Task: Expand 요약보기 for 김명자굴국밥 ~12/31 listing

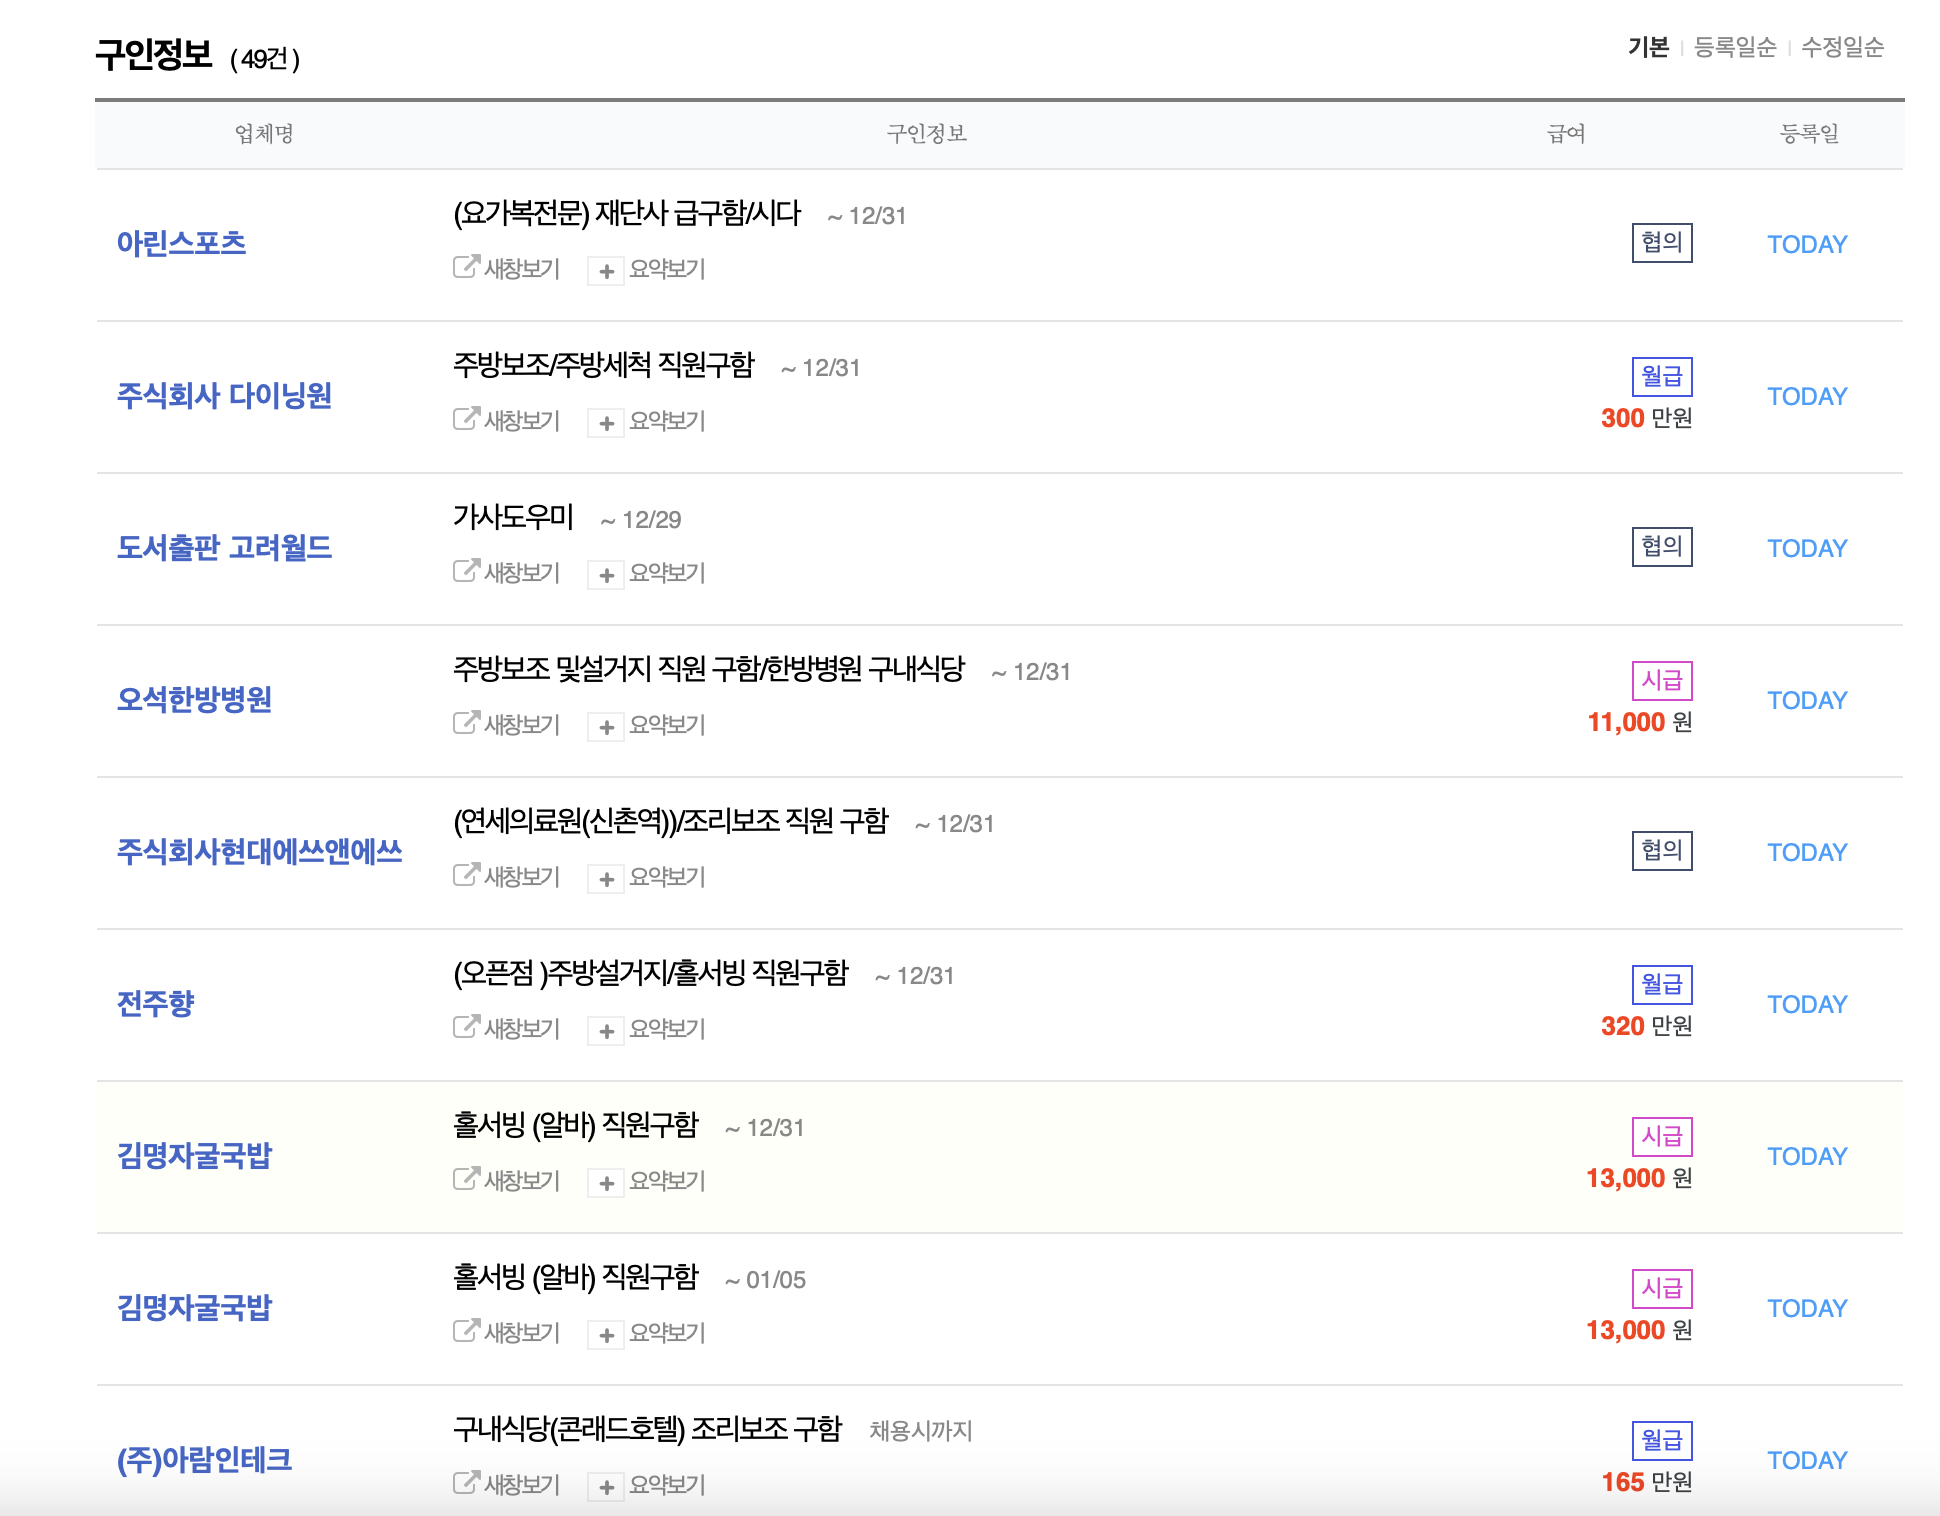Action: [647, 1181]
